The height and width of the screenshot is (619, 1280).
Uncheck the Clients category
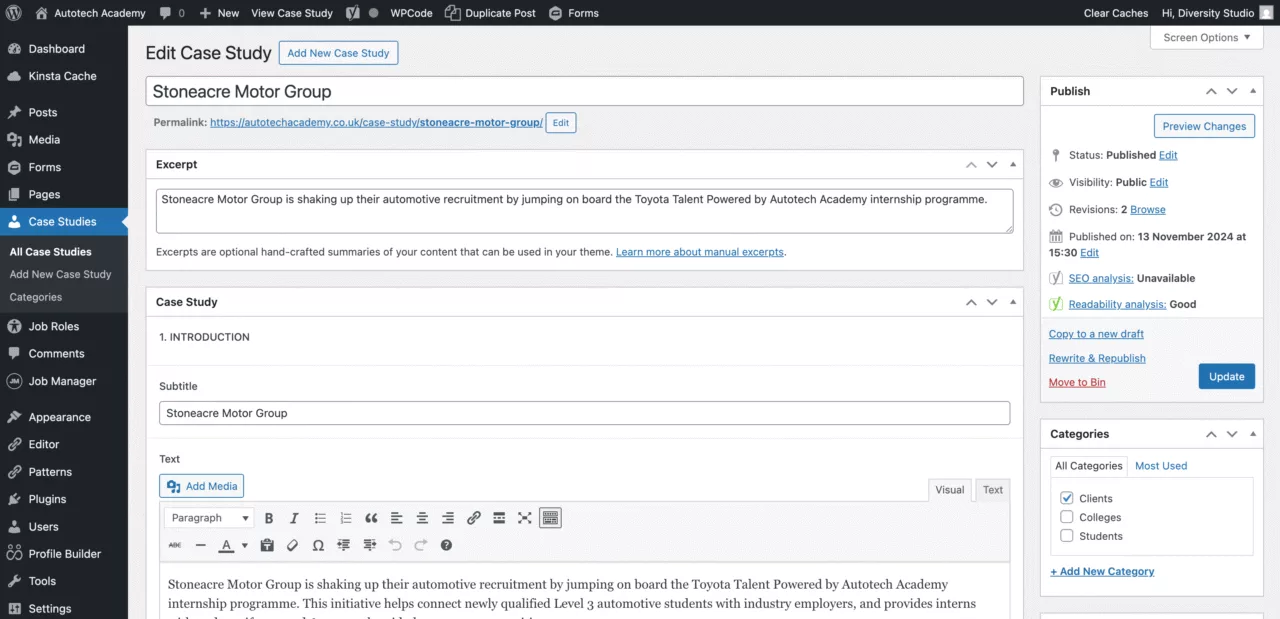(1067, 498)
